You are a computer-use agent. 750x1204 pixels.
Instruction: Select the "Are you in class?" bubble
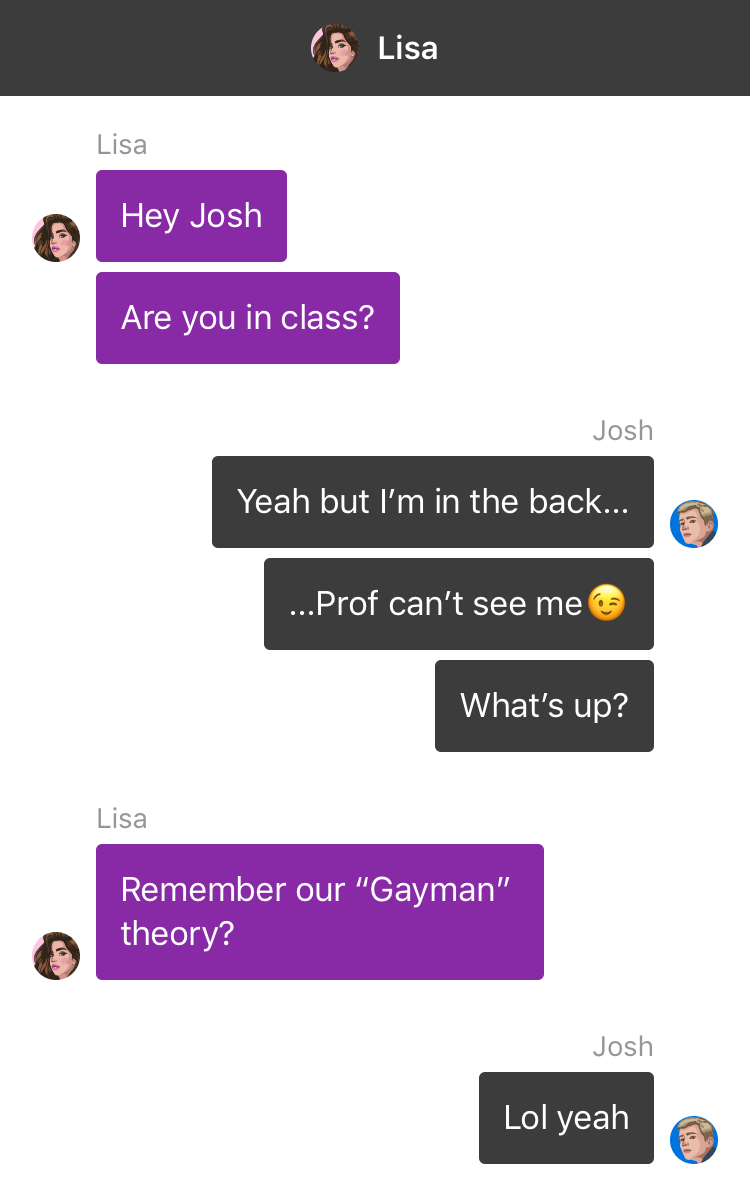tap(248, 318)
